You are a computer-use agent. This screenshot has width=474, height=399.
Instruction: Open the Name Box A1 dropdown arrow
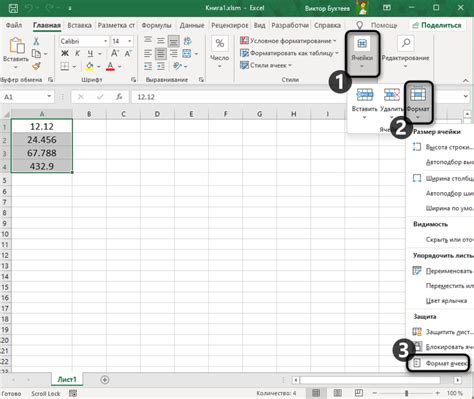[x=49, y=97]
